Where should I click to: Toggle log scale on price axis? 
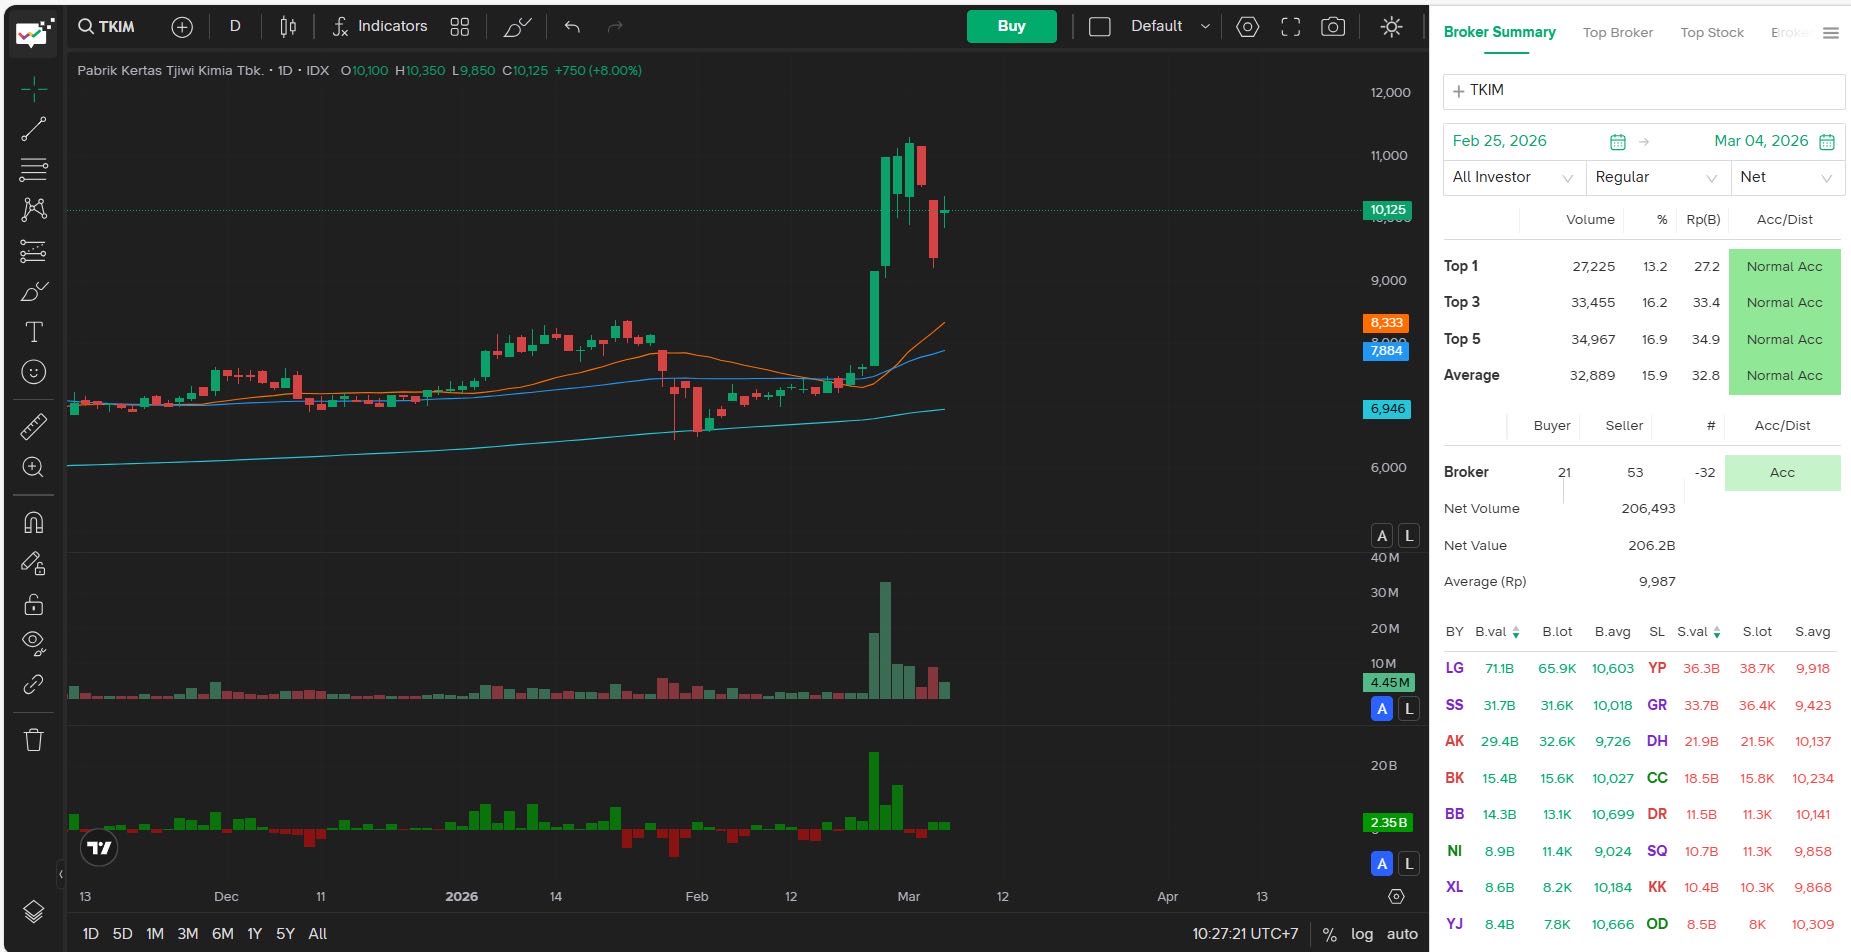[x=1362, y=934]
